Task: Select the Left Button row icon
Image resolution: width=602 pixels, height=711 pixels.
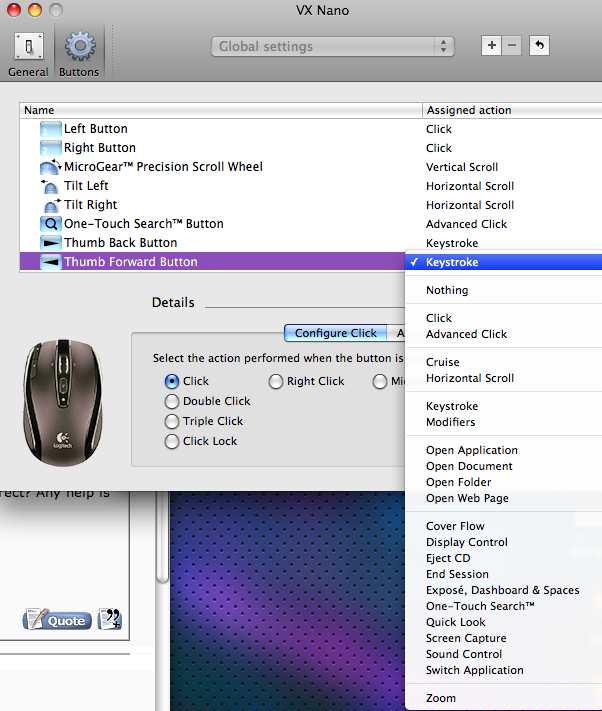Action: (x=50, y=129)
